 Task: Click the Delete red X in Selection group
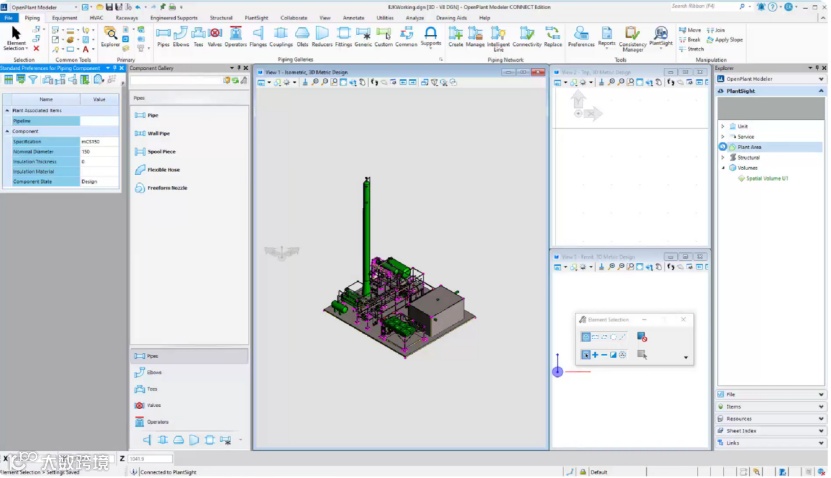[x=36, y=49]
